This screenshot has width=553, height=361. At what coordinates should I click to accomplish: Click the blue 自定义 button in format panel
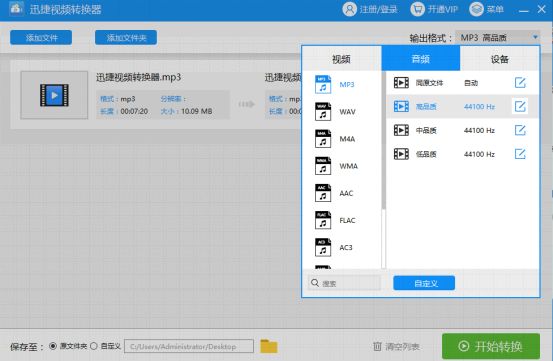pyautogui.click(x=424, y=283)
